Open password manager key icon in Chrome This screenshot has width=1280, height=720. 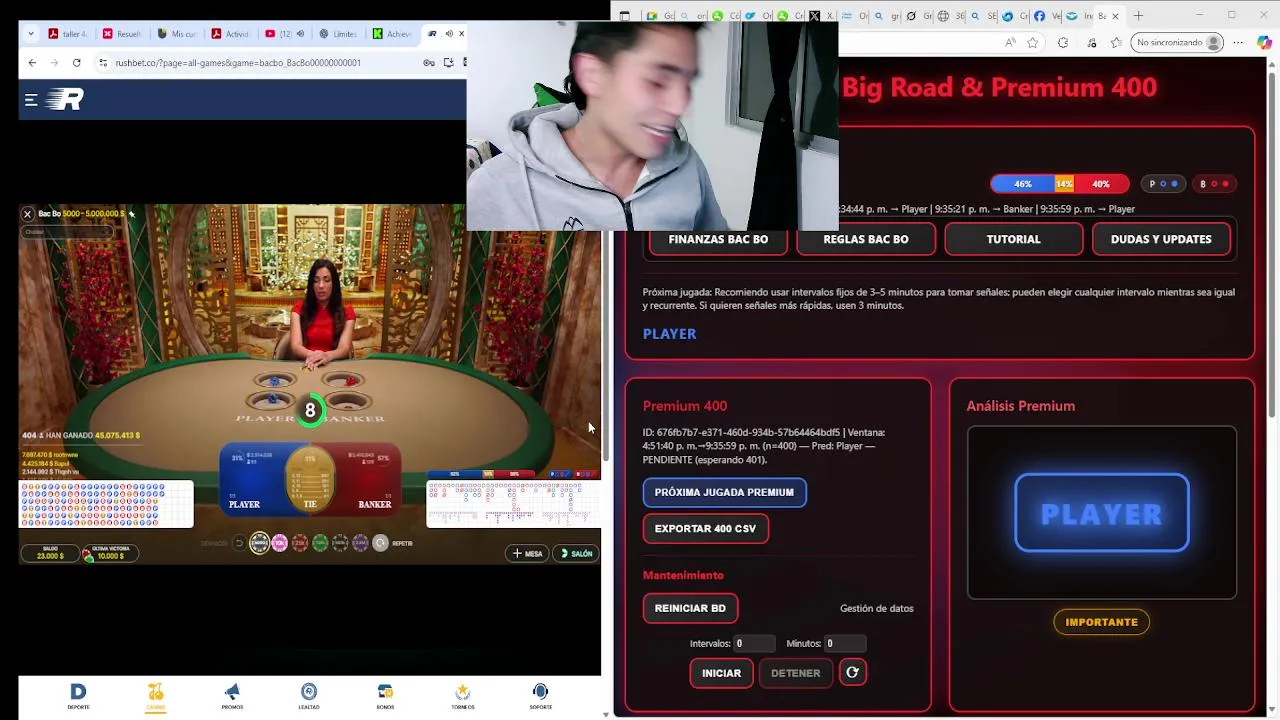pyautogui.click(x=429, y=62)
